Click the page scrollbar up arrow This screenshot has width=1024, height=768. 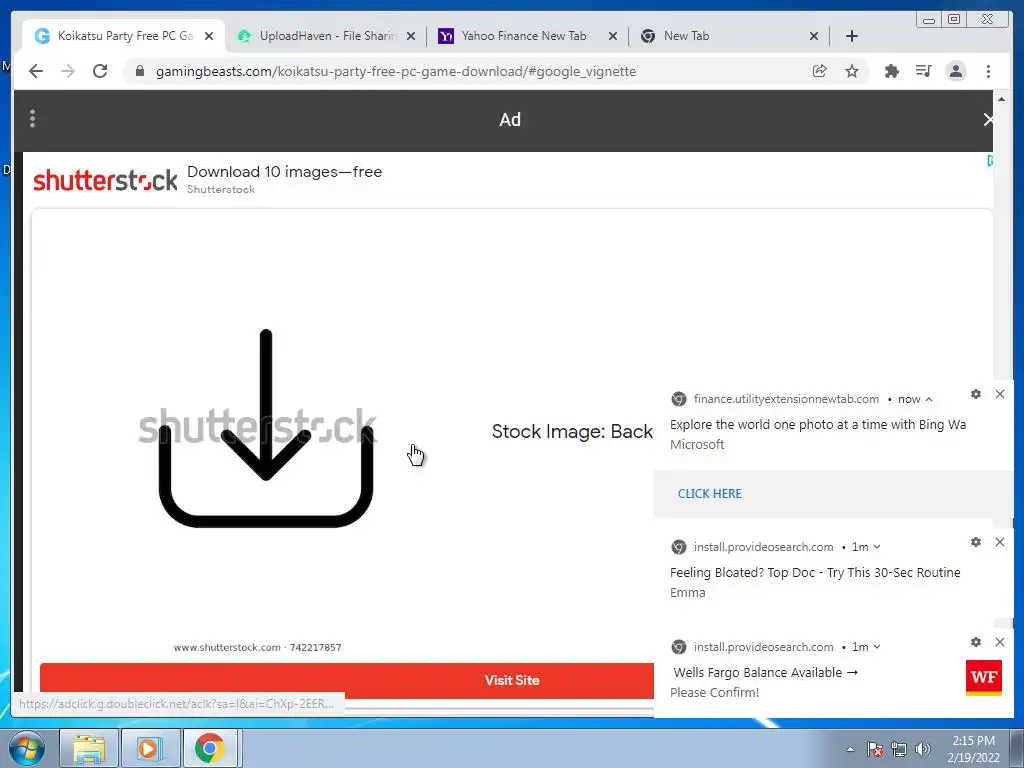[x=1002, y=99]
